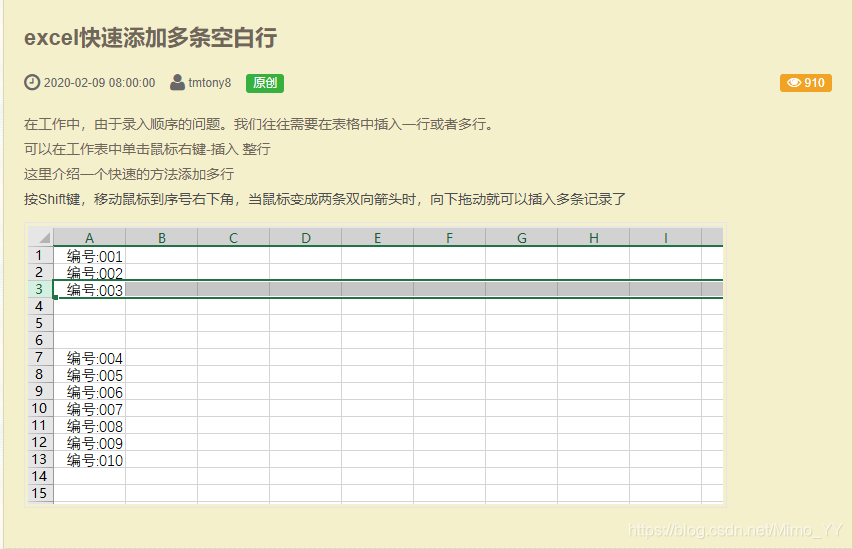Select row 13 header
The image size is (853, 549).
(41, 459)
